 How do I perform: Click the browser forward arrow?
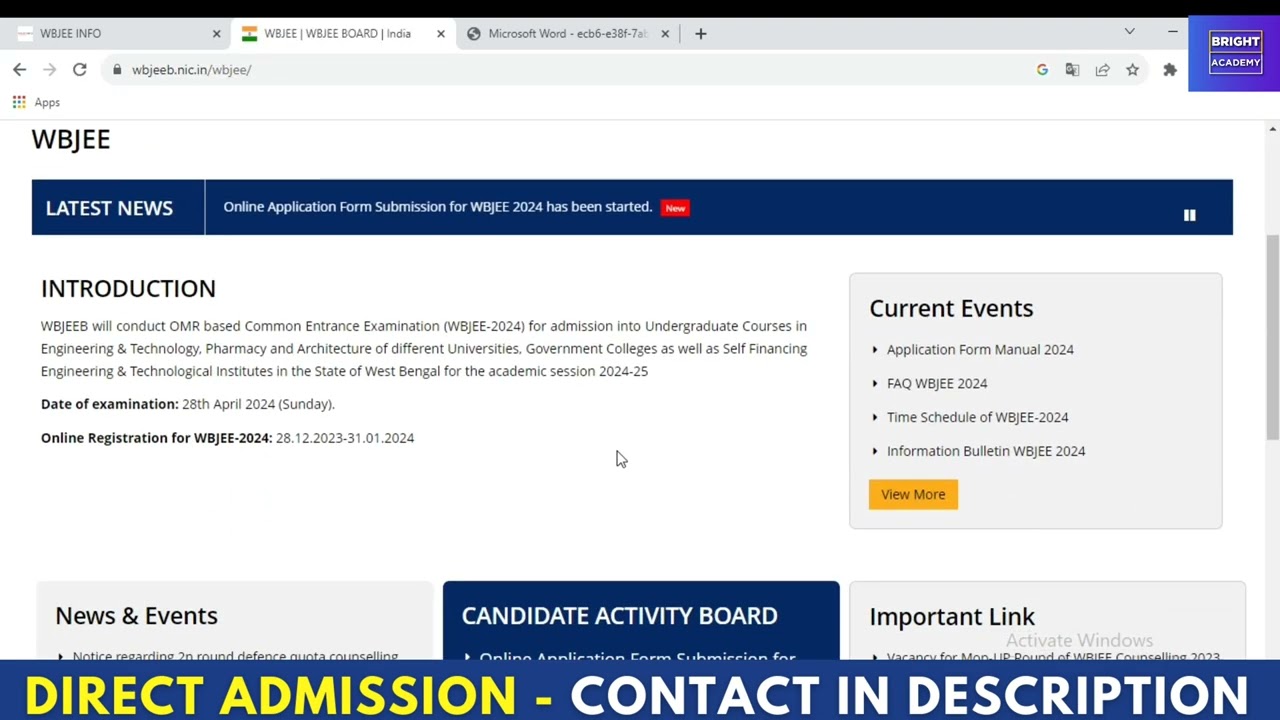pyautogui.click(x=49, y=69)
